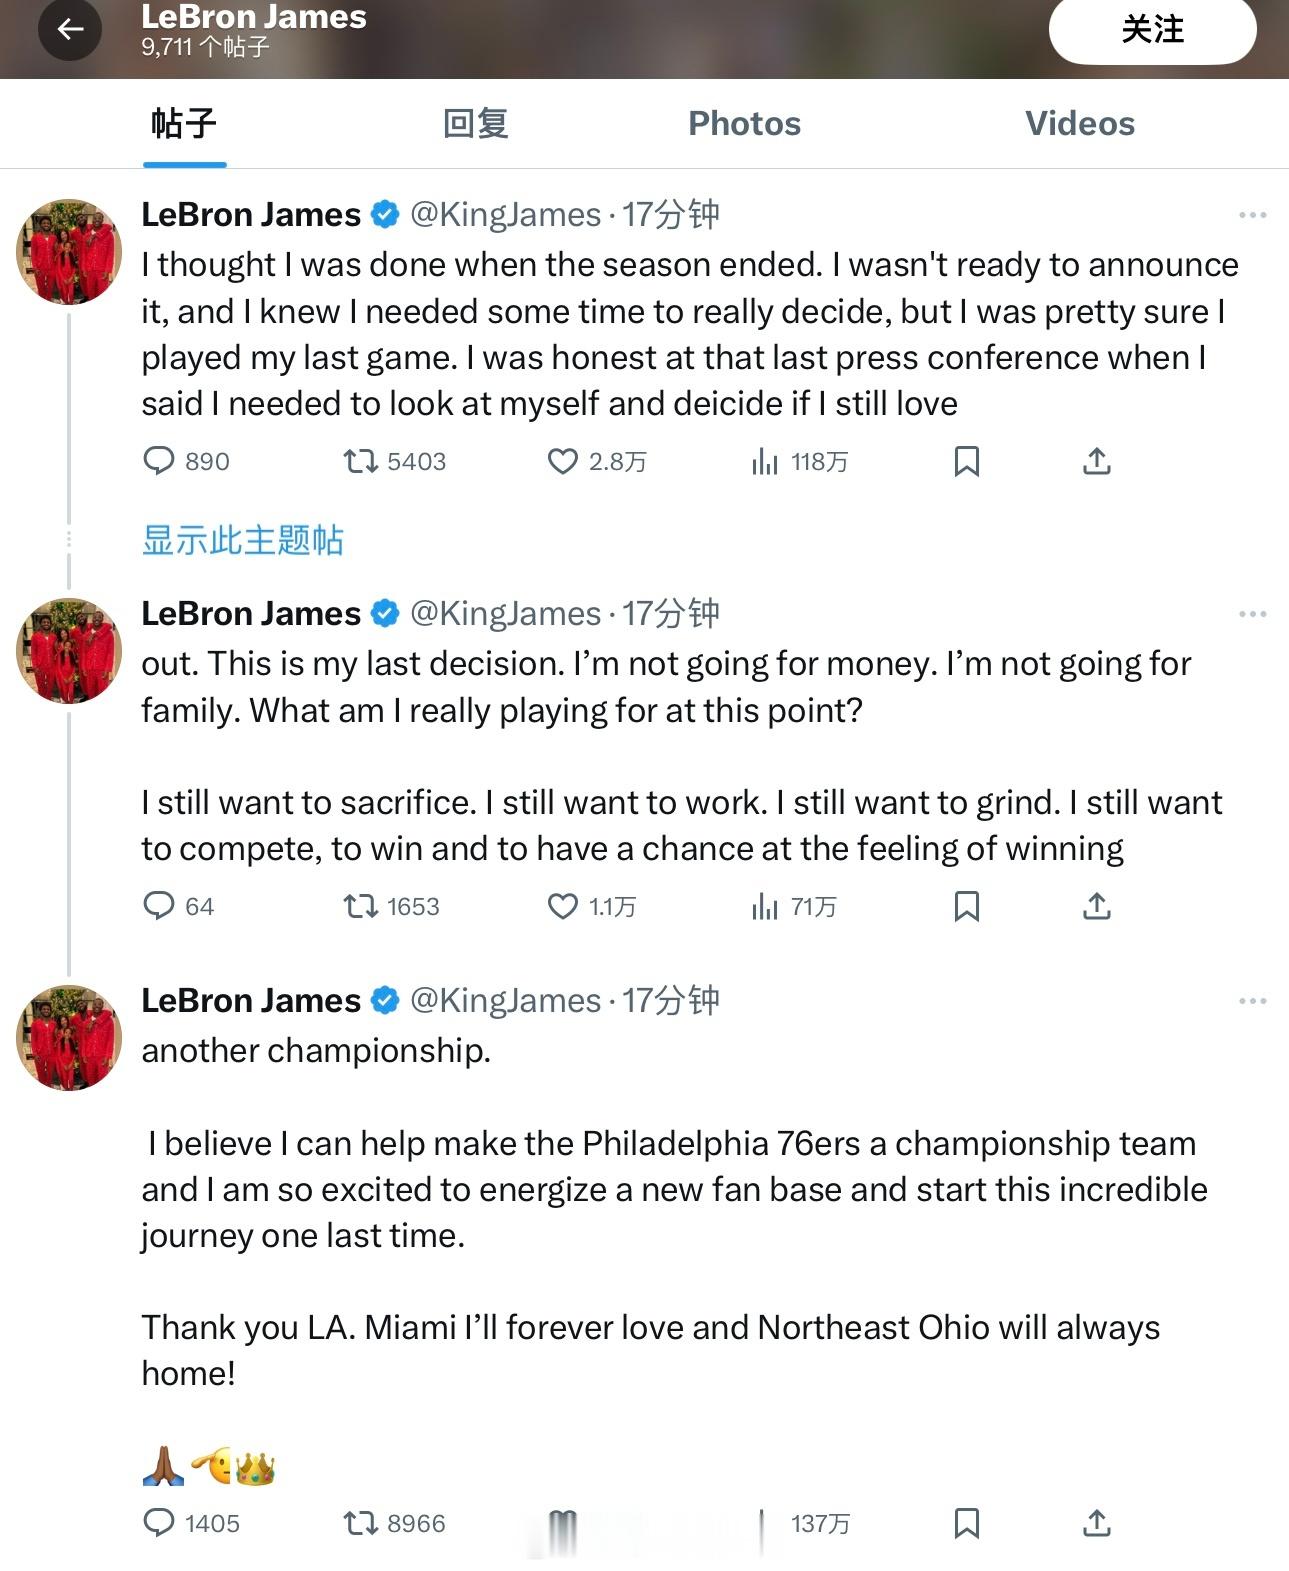This screenshot has width=1289, height=1571.
Task: Repost the tweet with 1653 reposts
Action: click(391, 906)
